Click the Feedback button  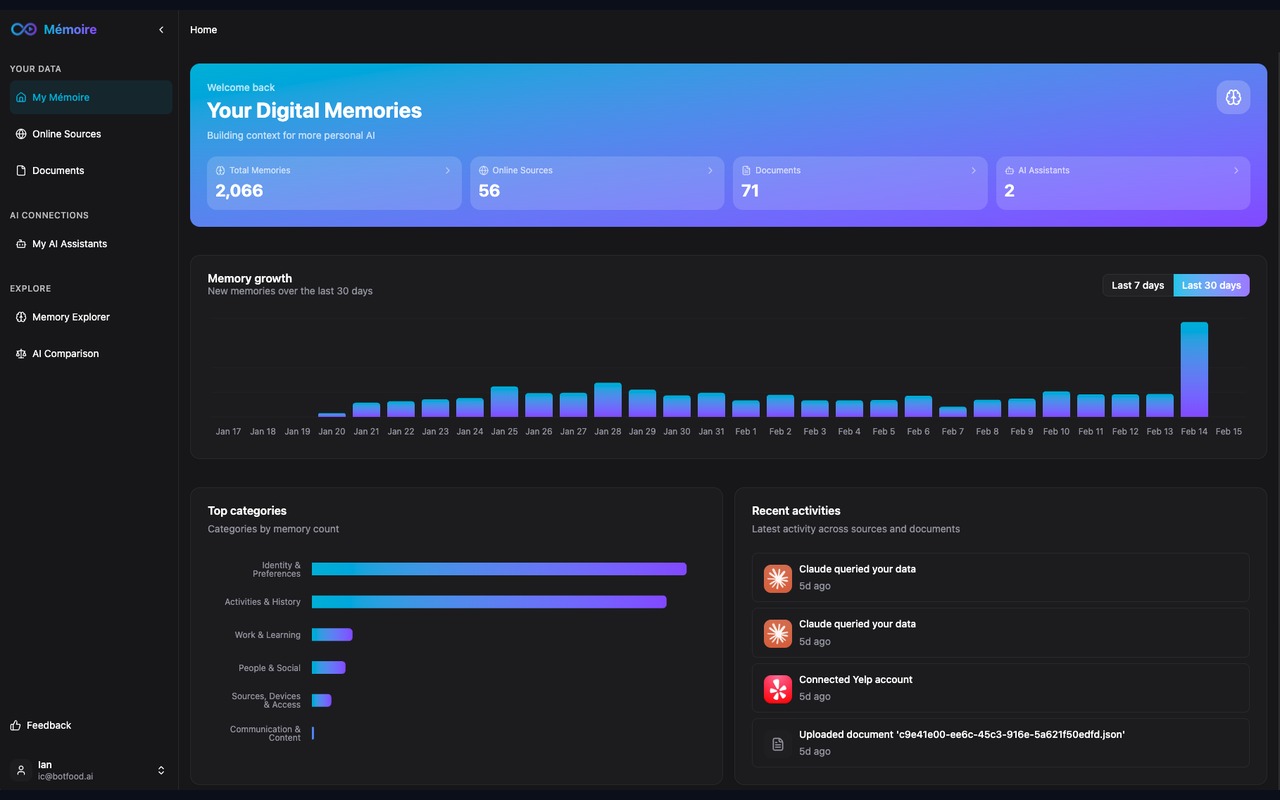tap(40, 725)
